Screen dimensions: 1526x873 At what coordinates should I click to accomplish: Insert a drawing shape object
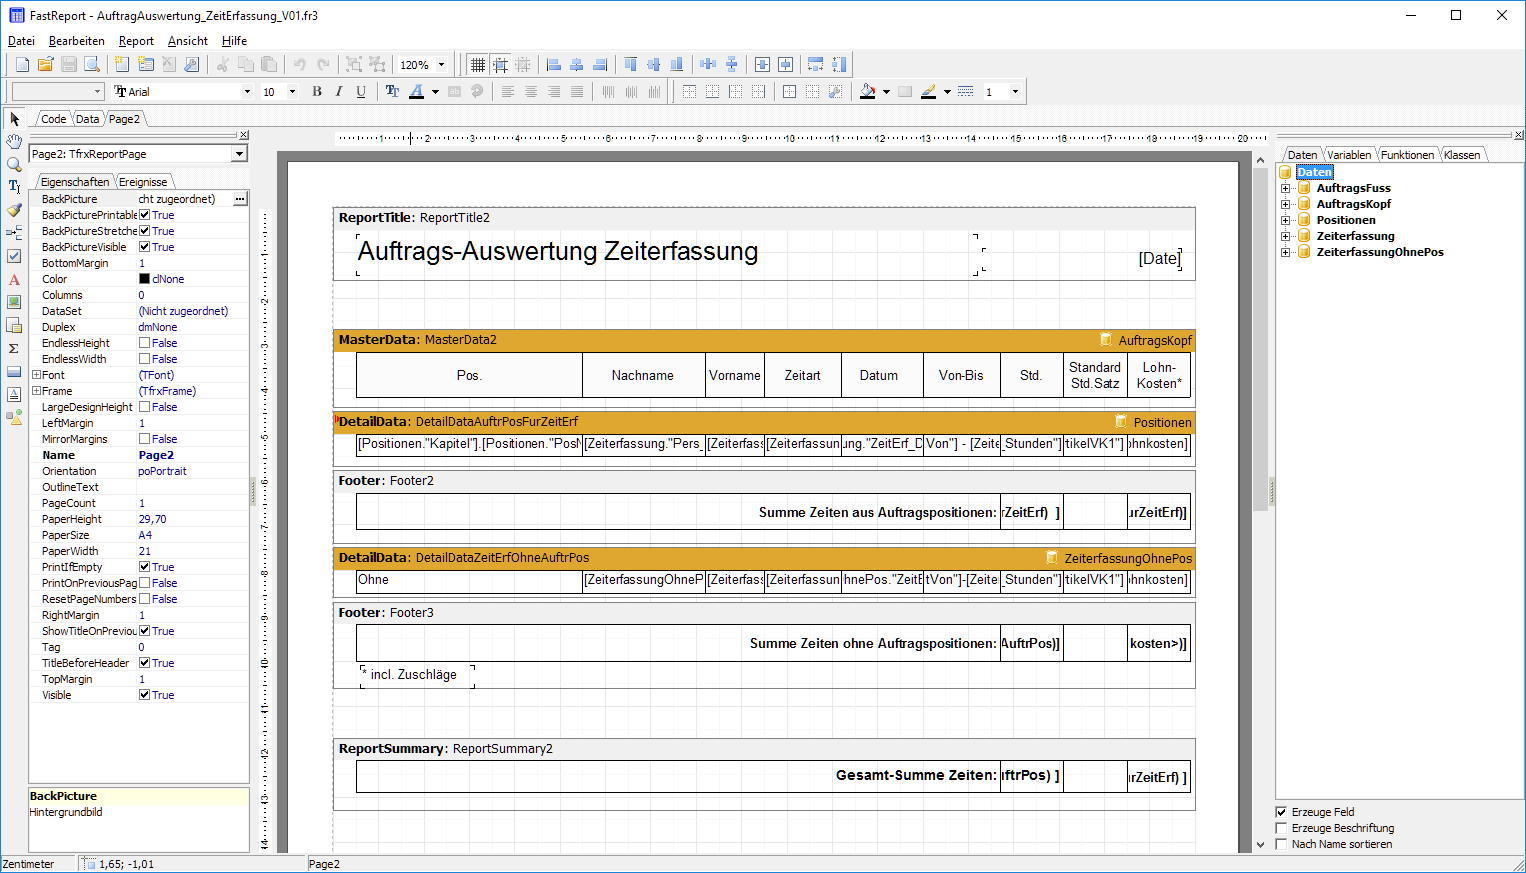[x=14, y=417]
